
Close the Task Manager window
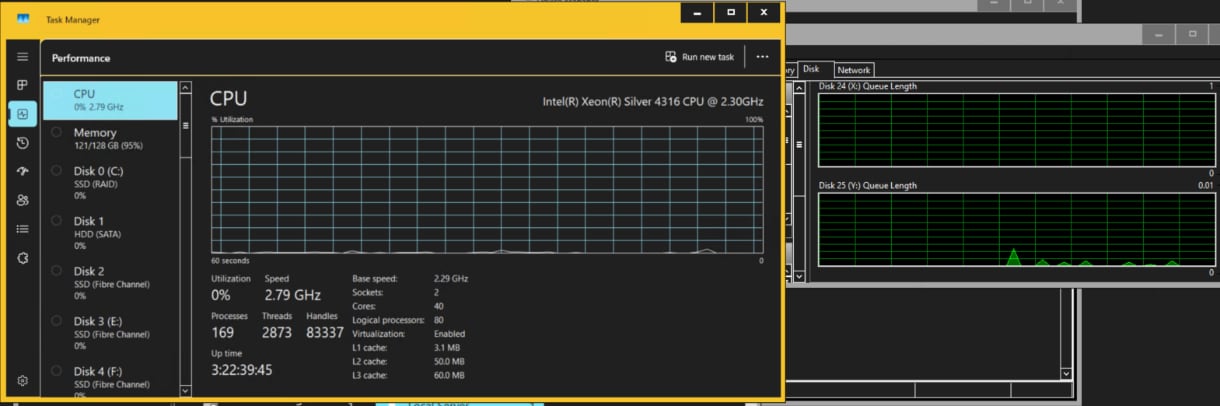[x=765, y=13]
